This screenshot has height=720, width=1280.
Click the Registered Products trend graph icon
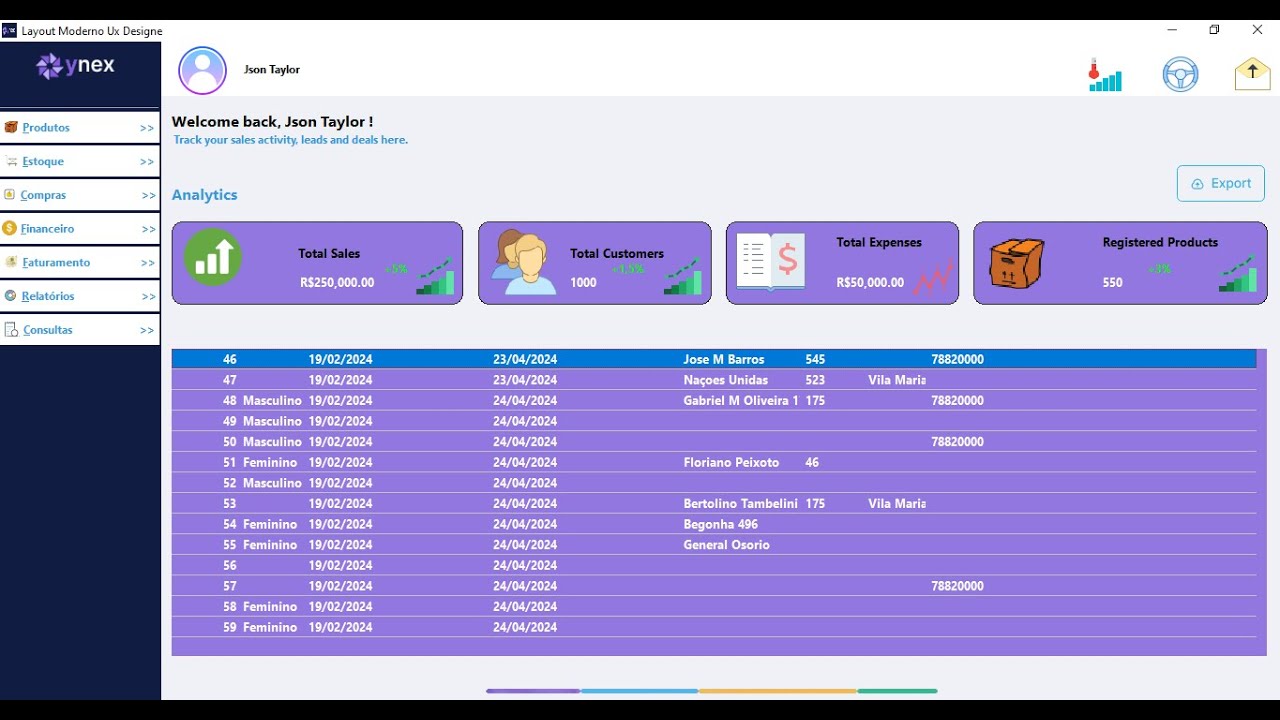[1237, 273]
